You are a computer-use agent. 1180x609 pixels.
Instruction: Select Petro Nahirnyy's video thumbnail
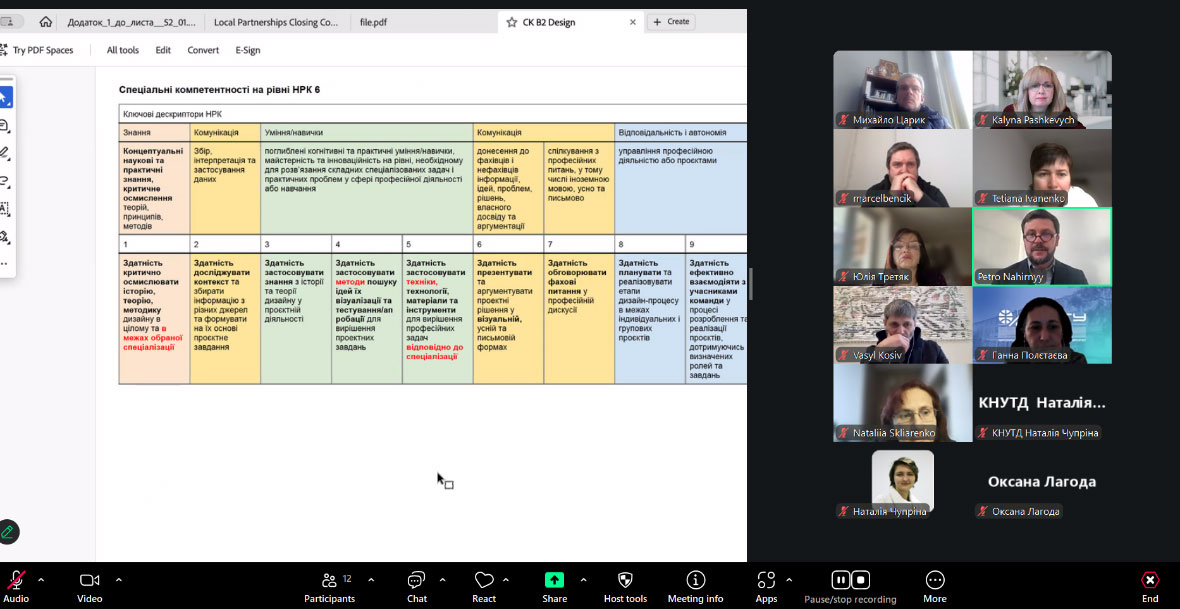pyautogui.click(x=1041, y=247)
